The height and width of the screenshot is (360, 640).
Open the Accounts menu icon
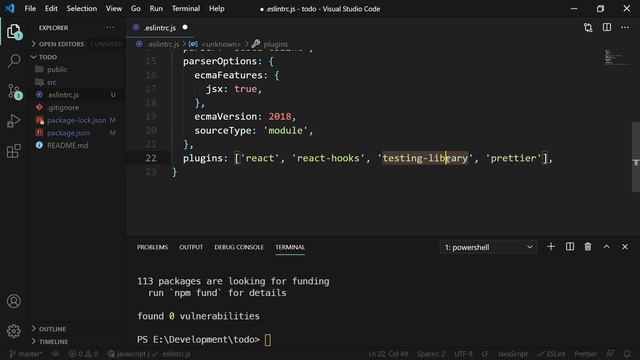[x=13, y=301]
